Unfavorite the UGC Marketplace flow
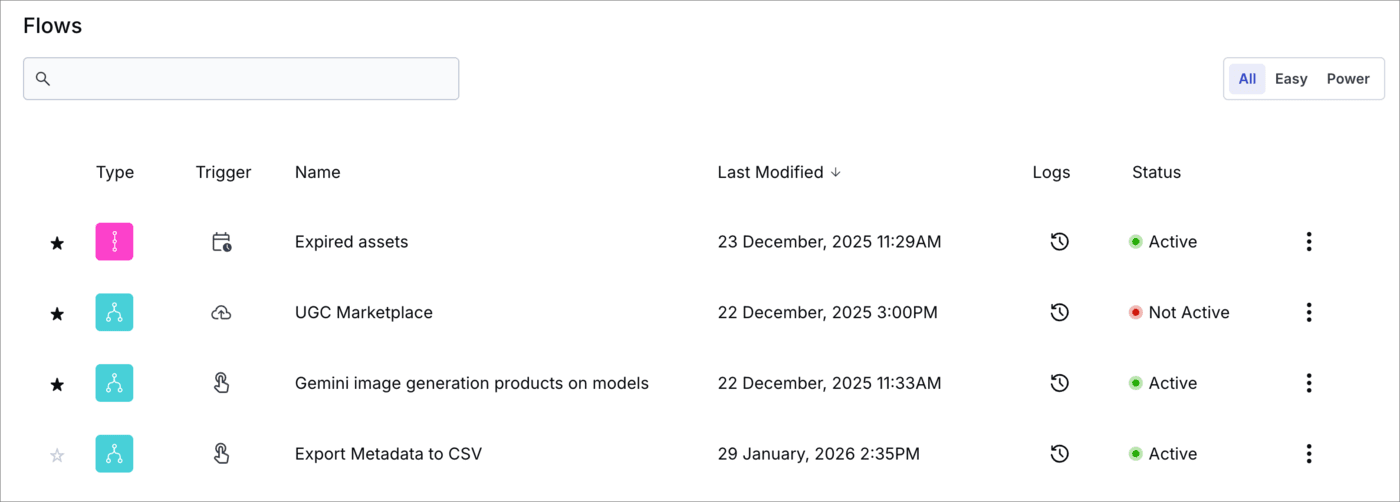Screen dimensions: 1400x502 point(57,314)
